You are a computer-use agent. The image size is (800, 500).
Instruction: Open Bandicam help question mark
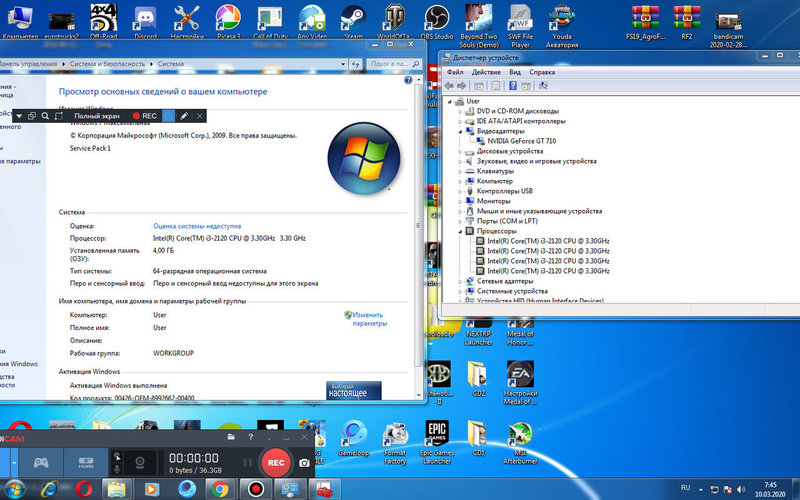[x=251, y=437]
